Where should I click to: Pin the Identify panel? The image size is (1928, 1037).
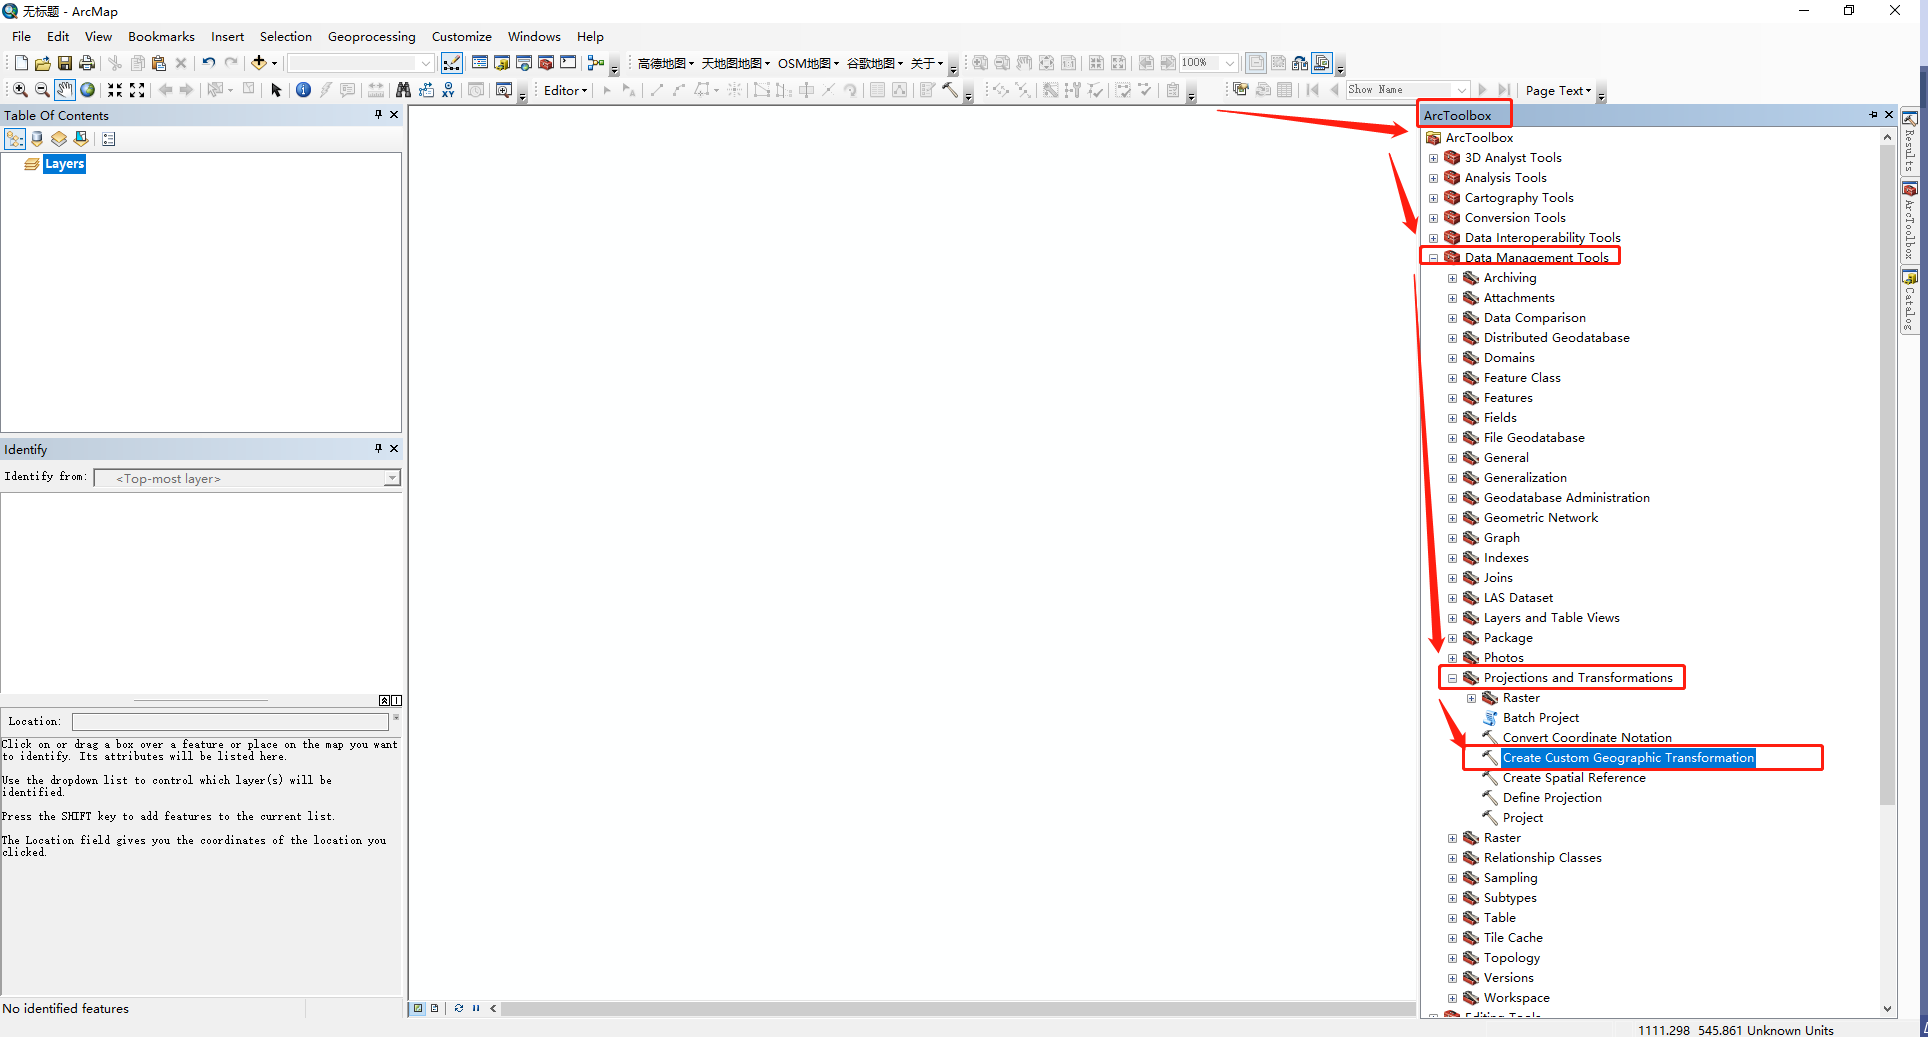(x=378, y=449)
